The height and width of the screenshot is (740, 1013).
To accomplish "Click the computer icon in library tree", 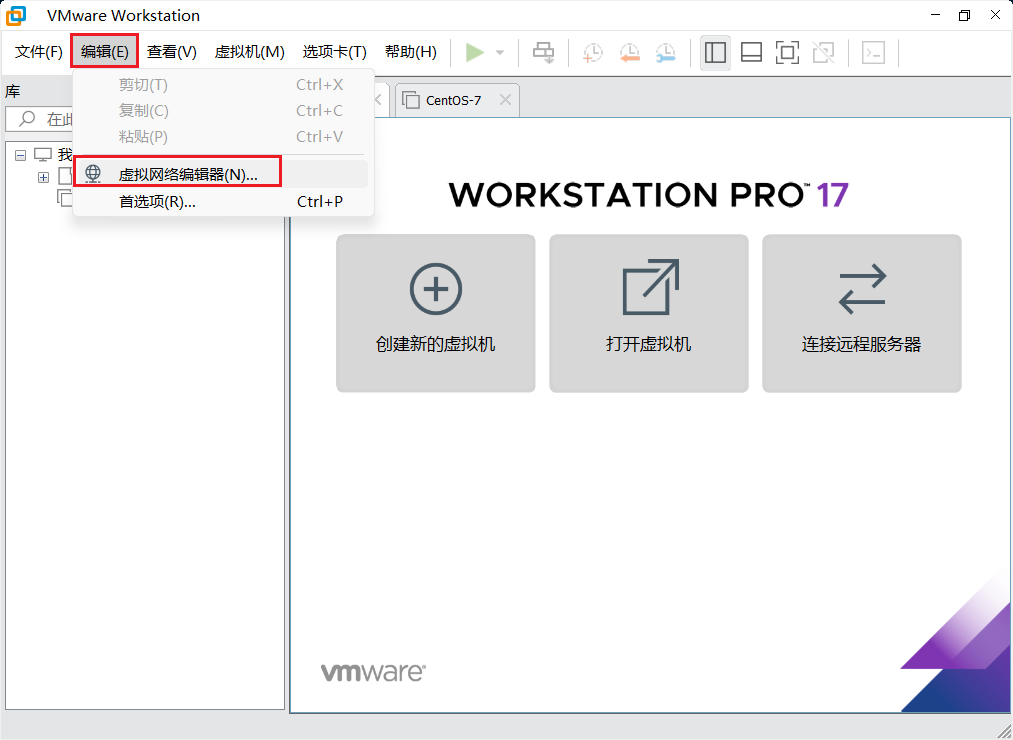I will point(43,154).
